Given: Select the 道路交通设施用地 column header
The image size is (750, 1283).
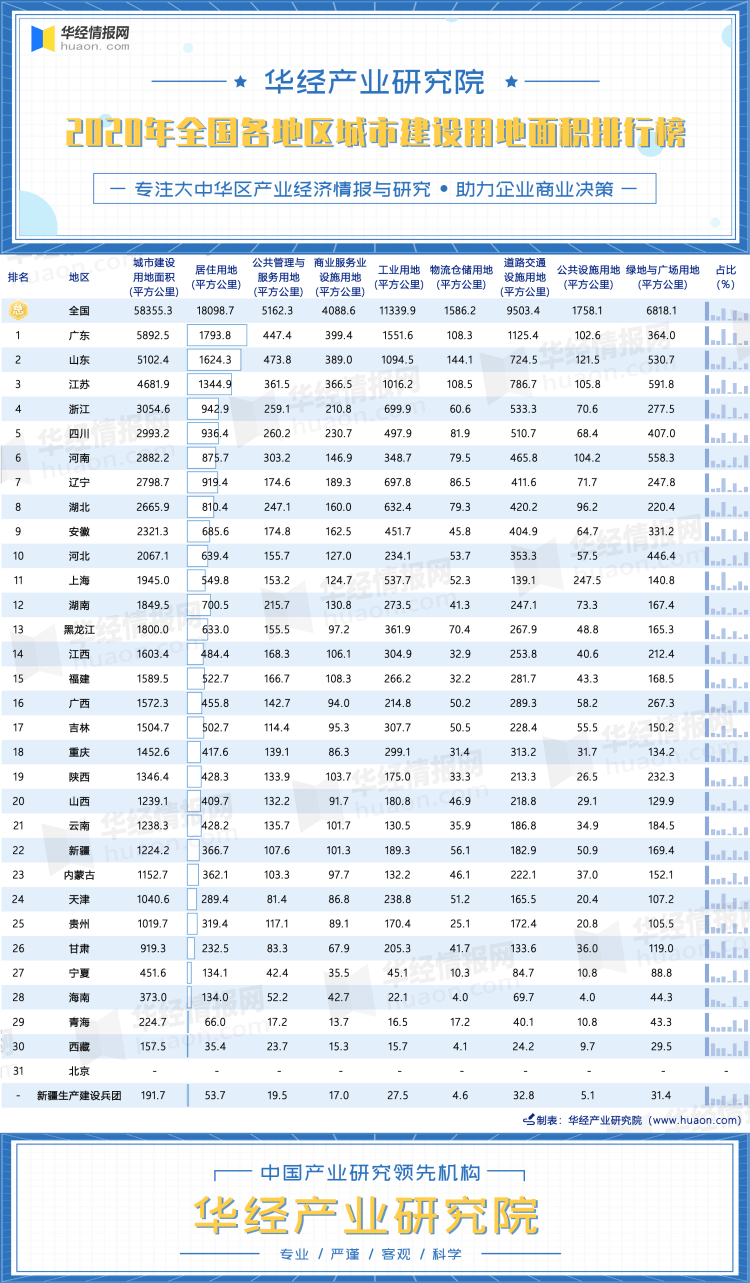Looking at the screenshot, I should tap(524, 276).
